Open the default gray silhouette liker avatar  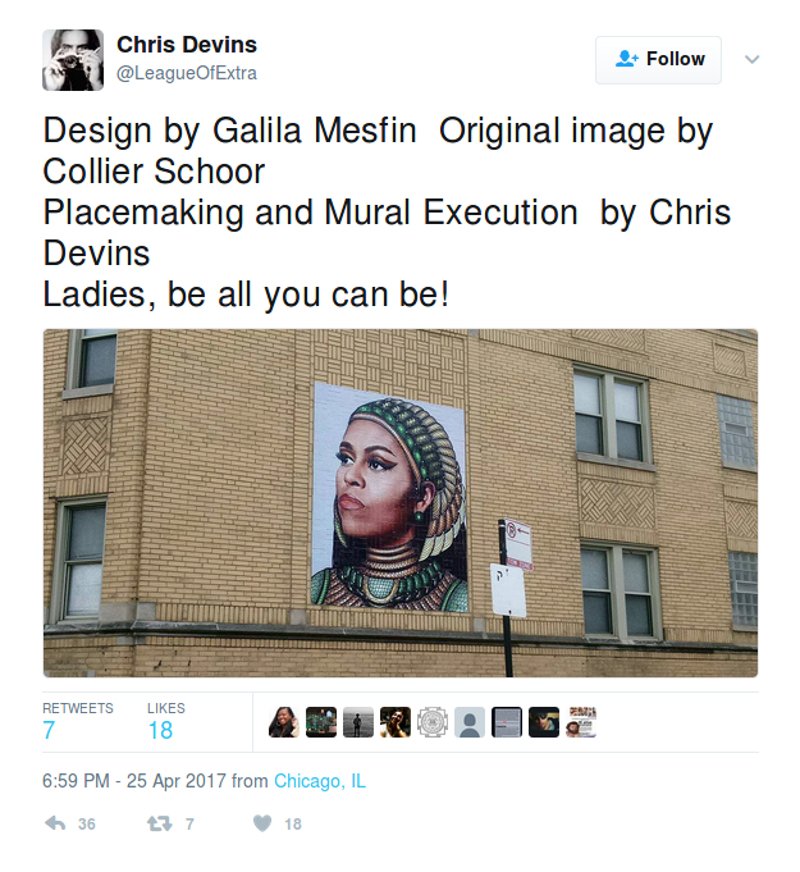pos(469,722)
